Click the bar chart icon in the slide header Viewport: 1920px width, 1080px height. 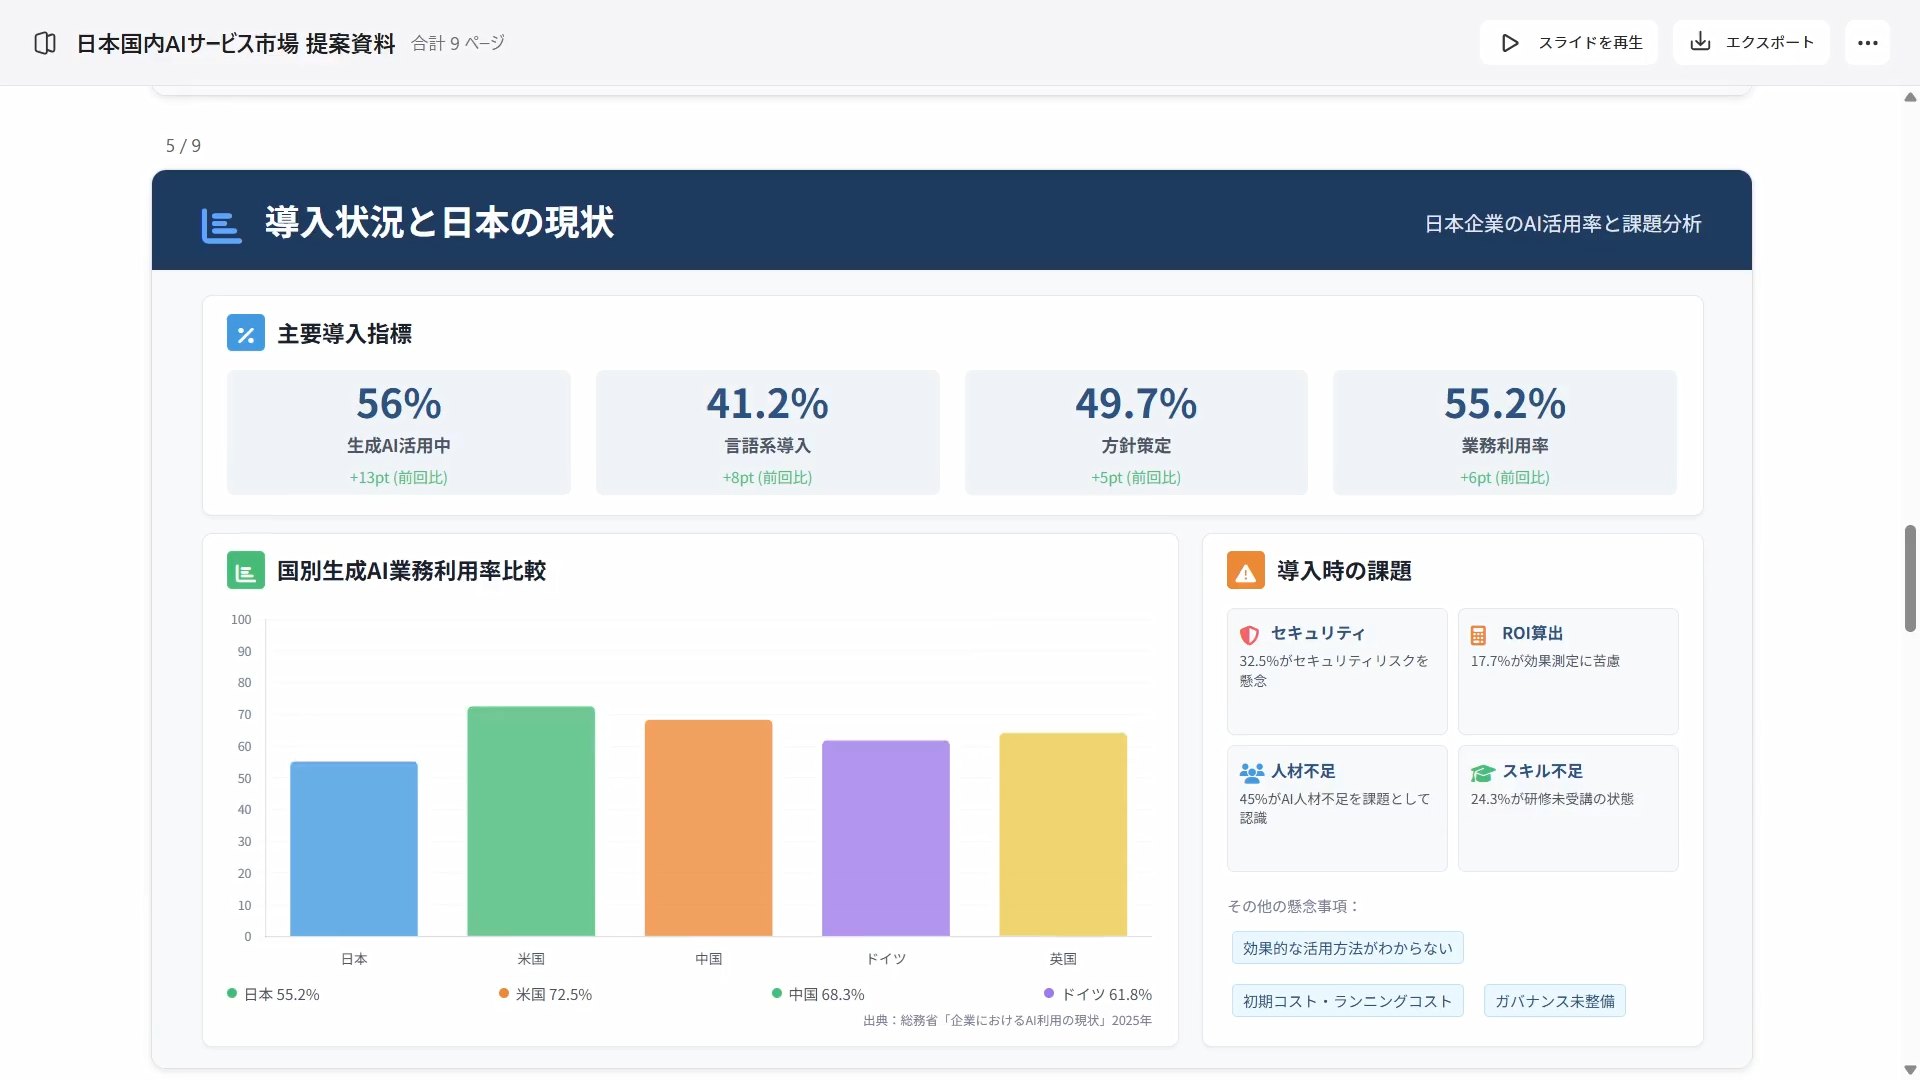pyautogui.click(x=220, y=225)
